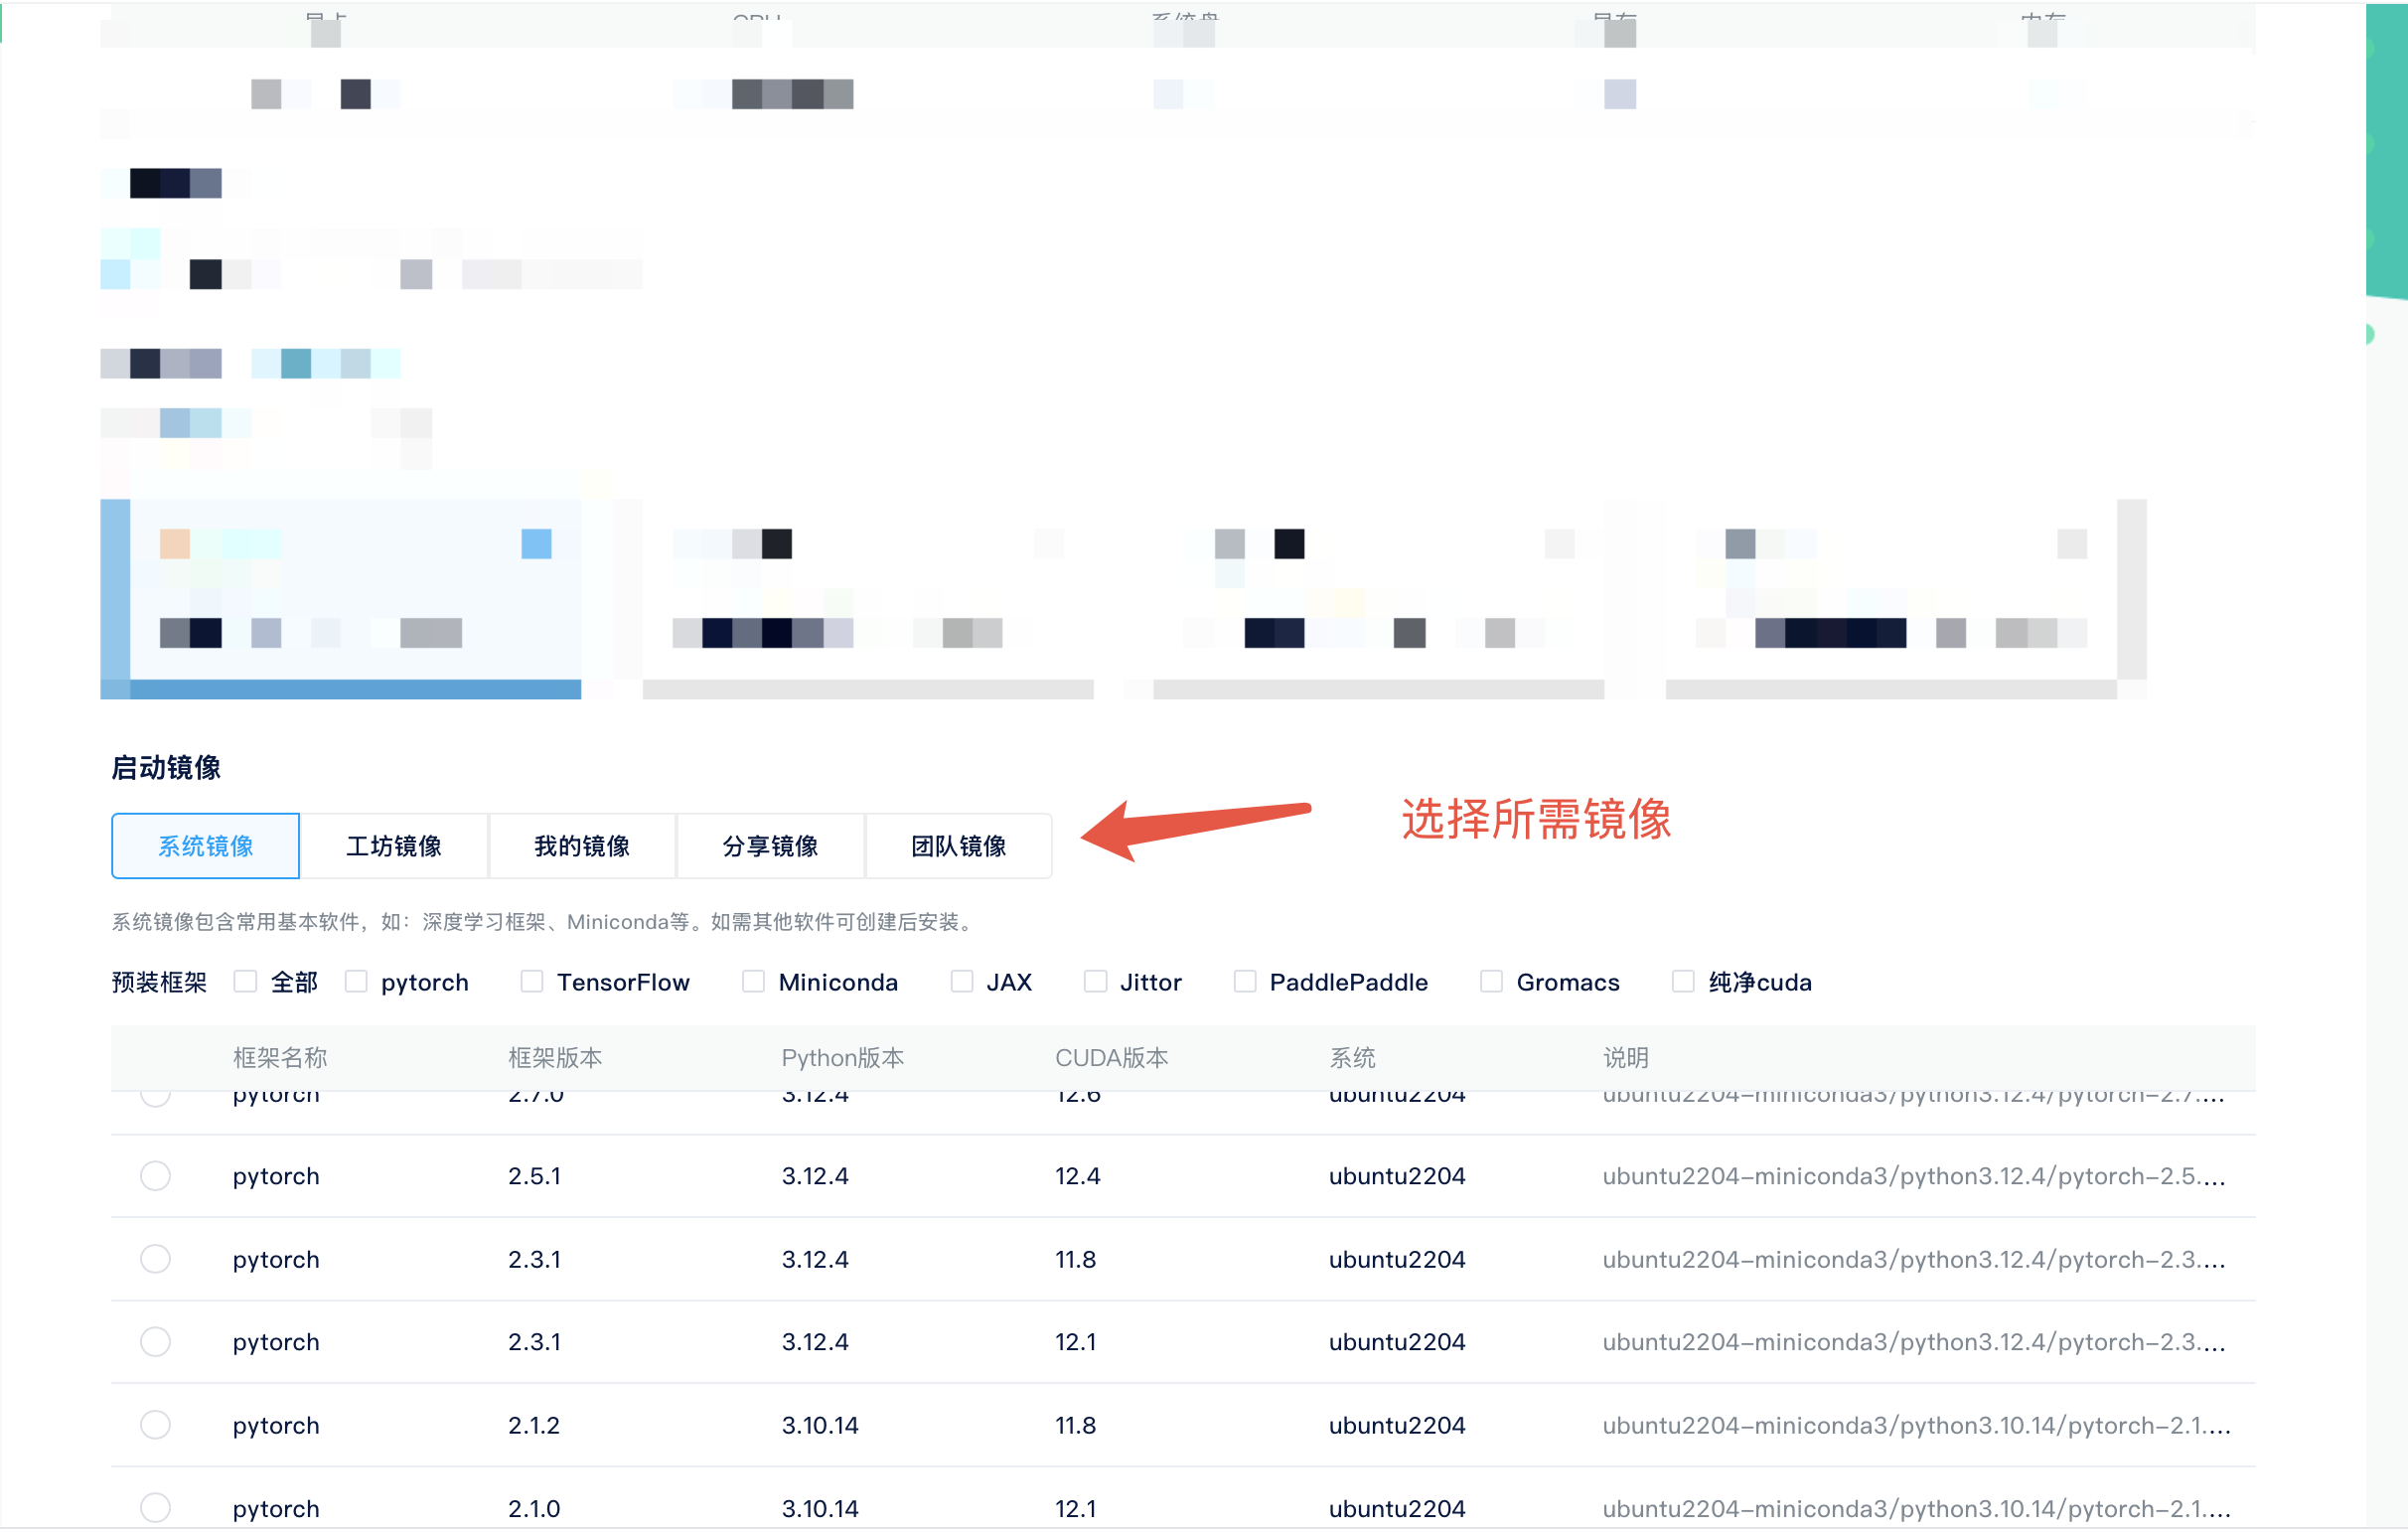Choose pytorch 2.3.1 with CUDA 11.8
The width and height of the screenshot is (2408, 1532).
(x=155, y=1260)
